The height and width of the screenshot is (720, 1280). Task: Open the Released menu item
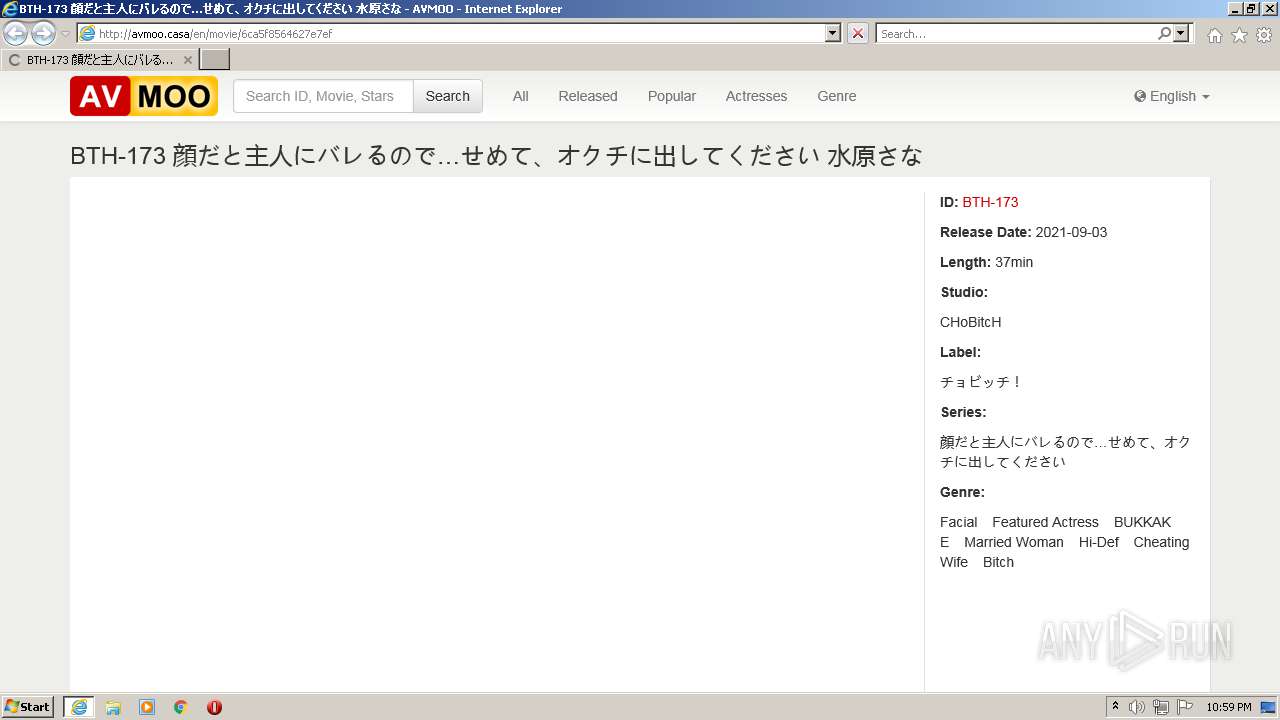pyautogui.click(x=588, y=96)
